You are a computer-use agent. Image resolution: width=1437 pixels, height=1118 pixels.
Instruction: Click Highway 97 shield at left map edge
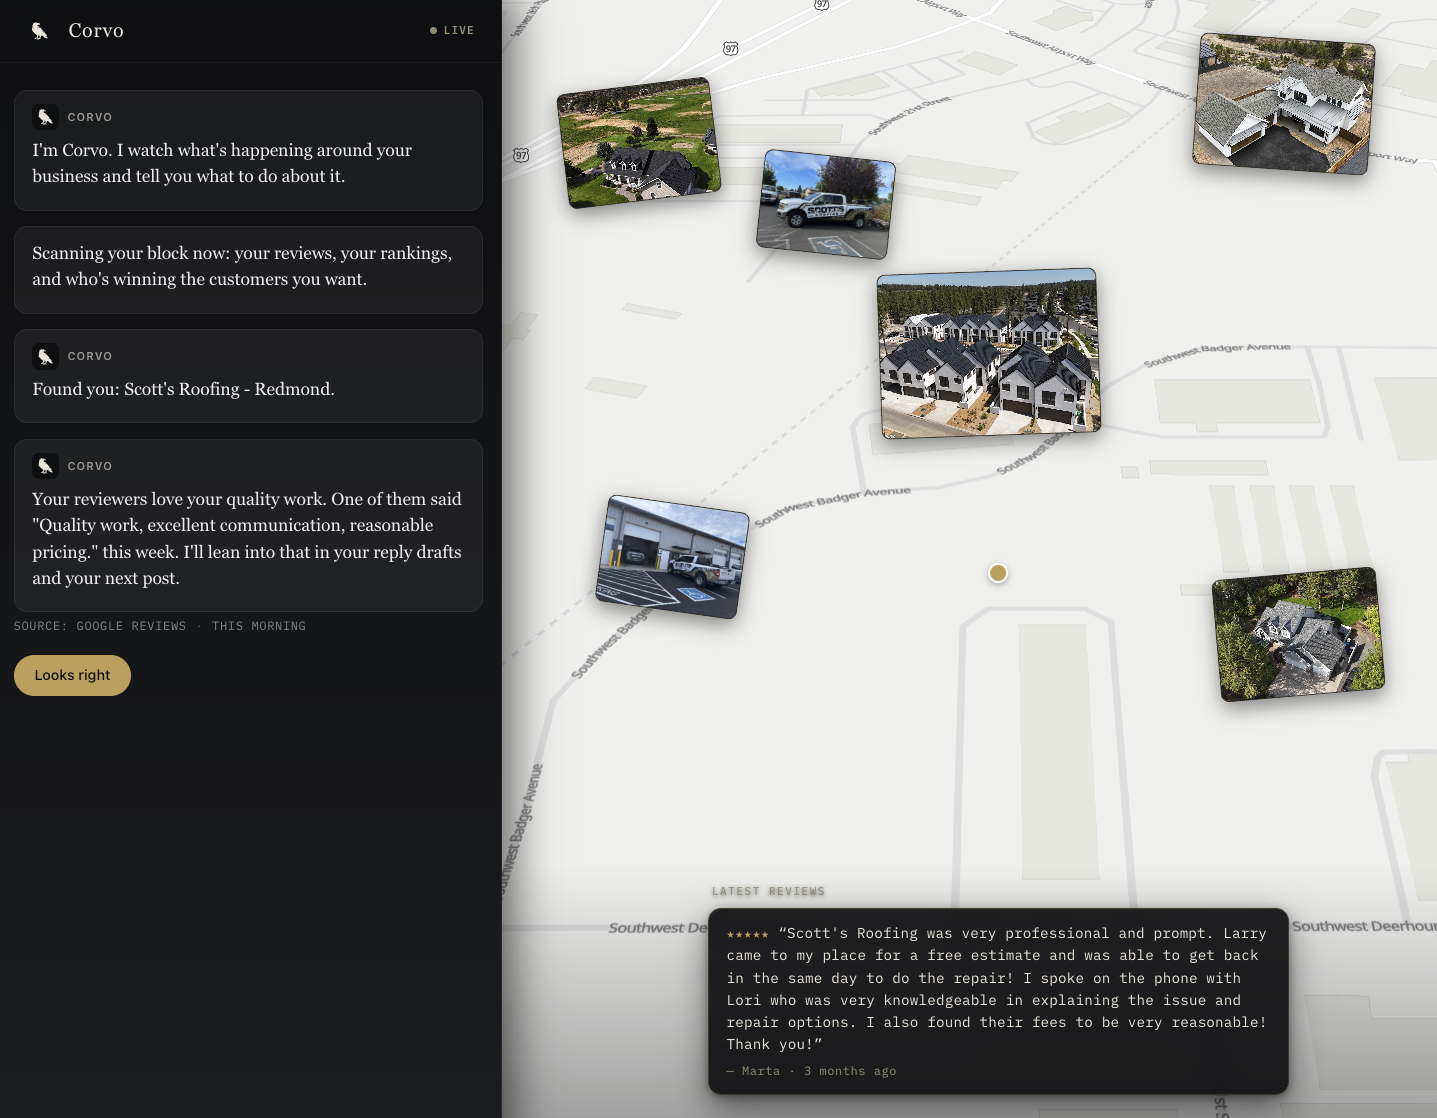pos(521,155)
